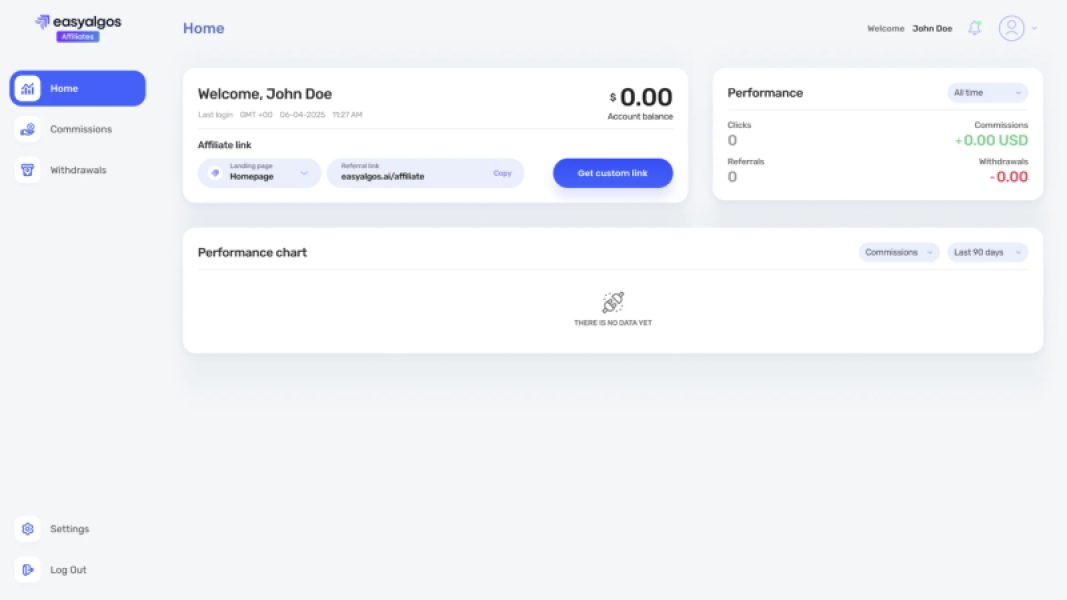
Task: Click the user profile avatar icon
Action: point(1011,28)
